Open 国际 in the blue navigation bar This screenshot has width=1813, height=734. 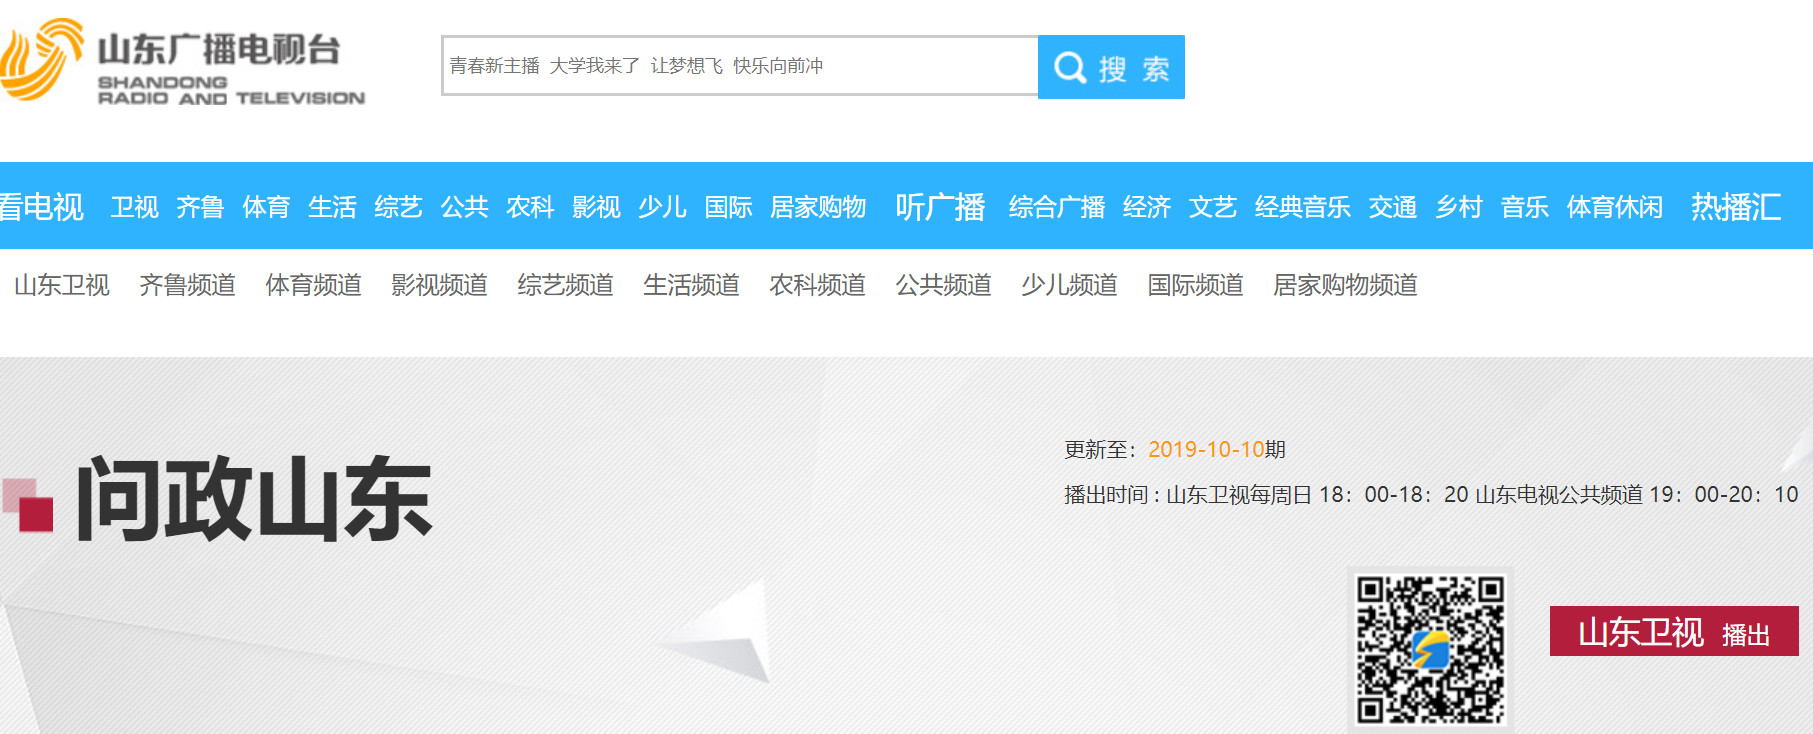click(728, 207)
